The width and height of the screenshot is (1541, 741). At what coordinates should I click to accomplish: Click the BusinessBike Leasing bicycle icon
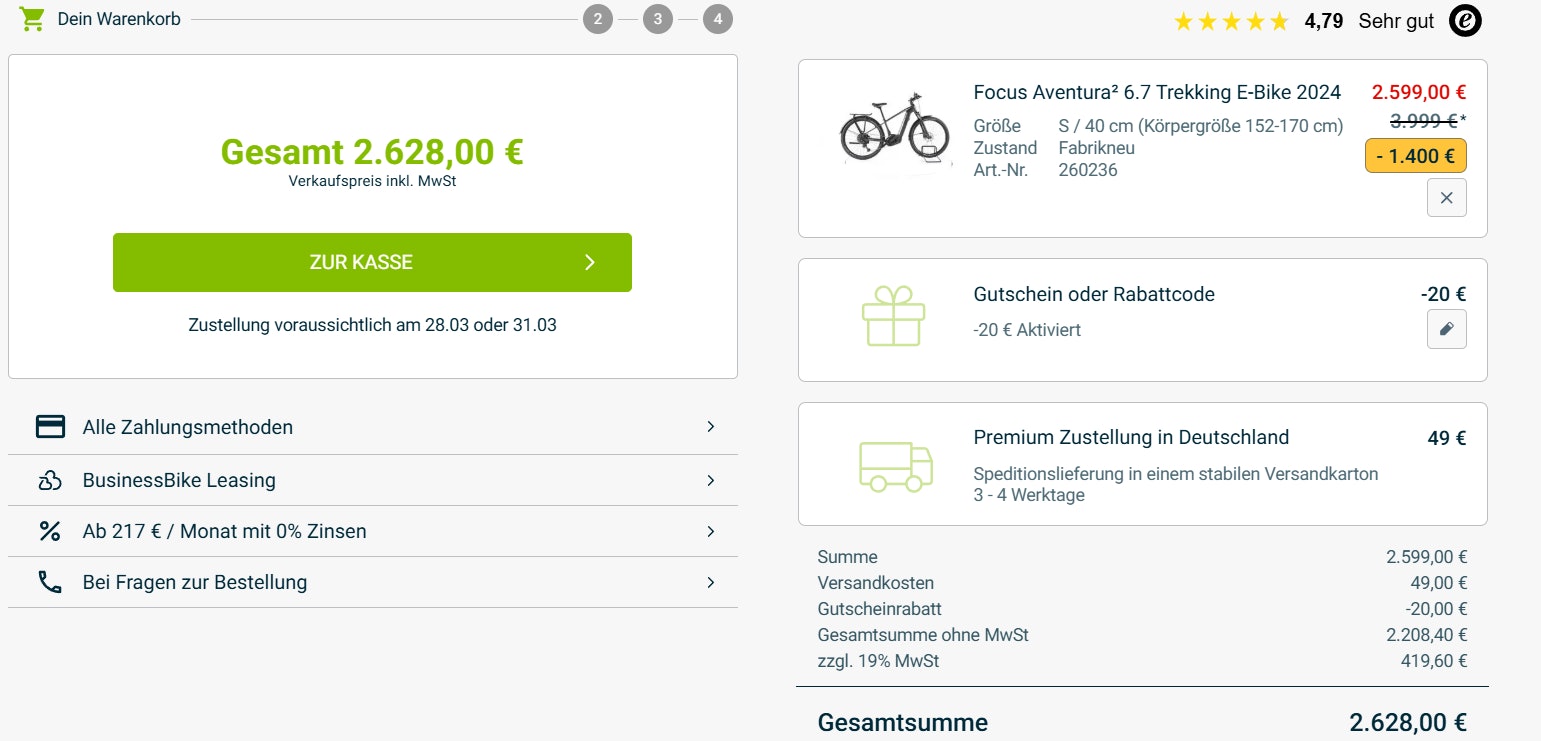49,480
